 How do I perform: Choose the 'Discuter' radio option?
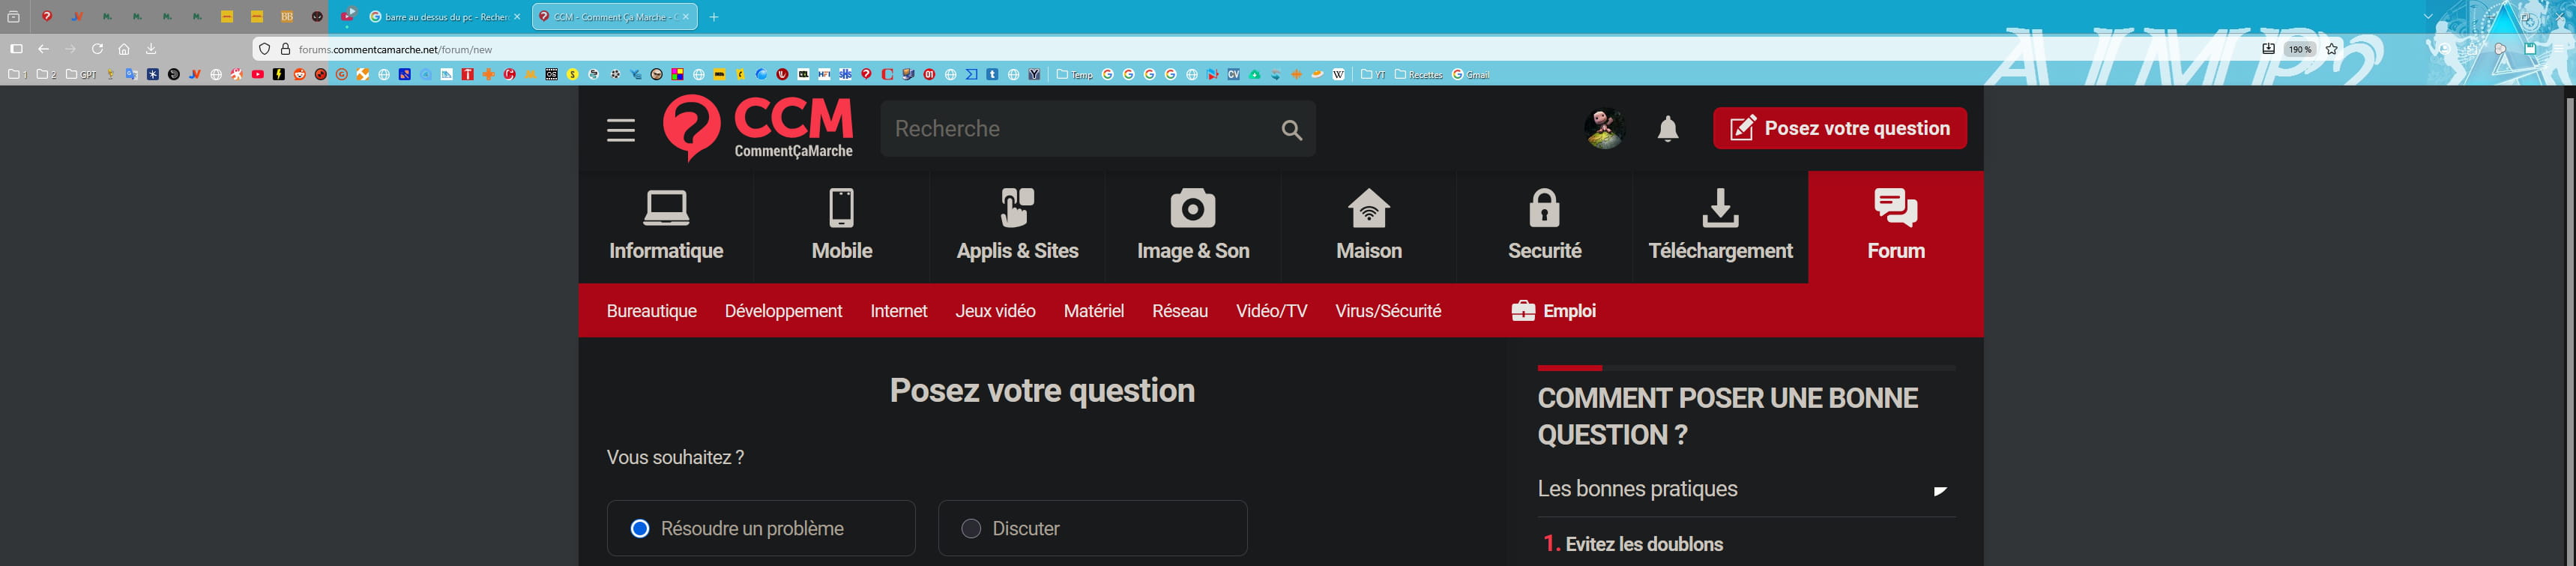point(971,528)
